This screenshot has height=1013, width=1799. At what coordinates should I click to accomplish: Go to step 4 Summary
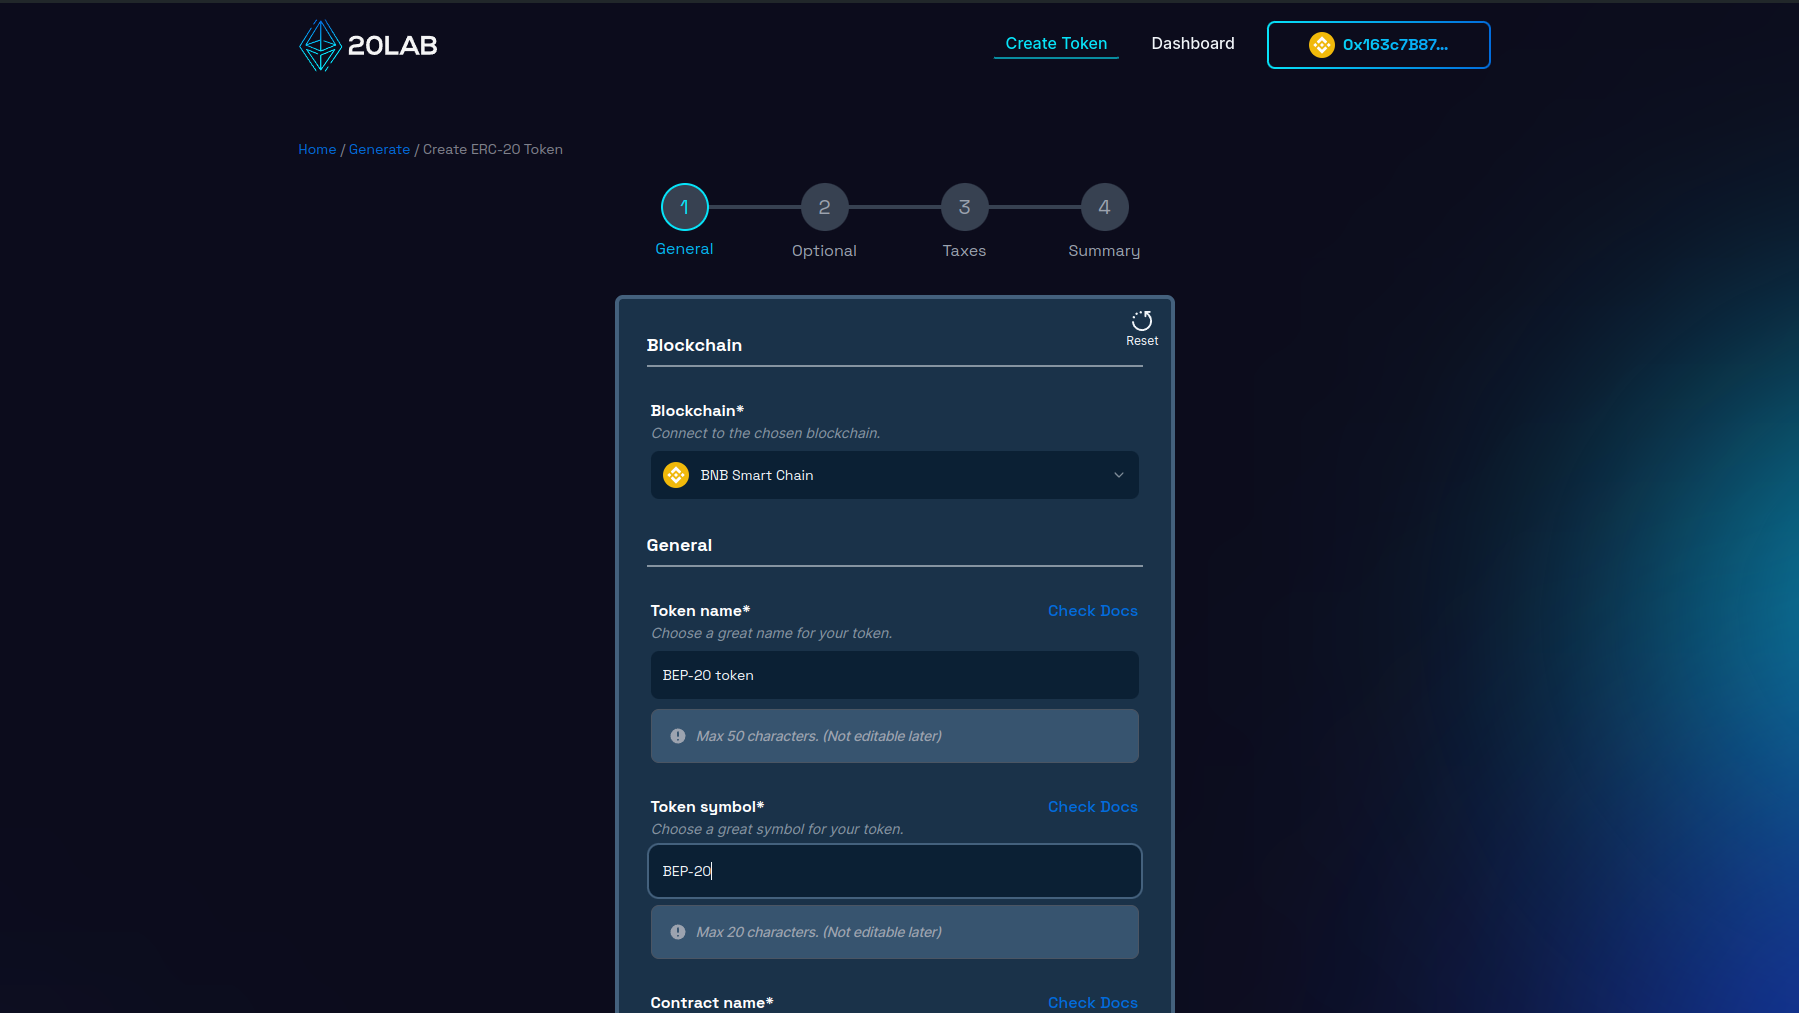click(x=1104, y=207)
